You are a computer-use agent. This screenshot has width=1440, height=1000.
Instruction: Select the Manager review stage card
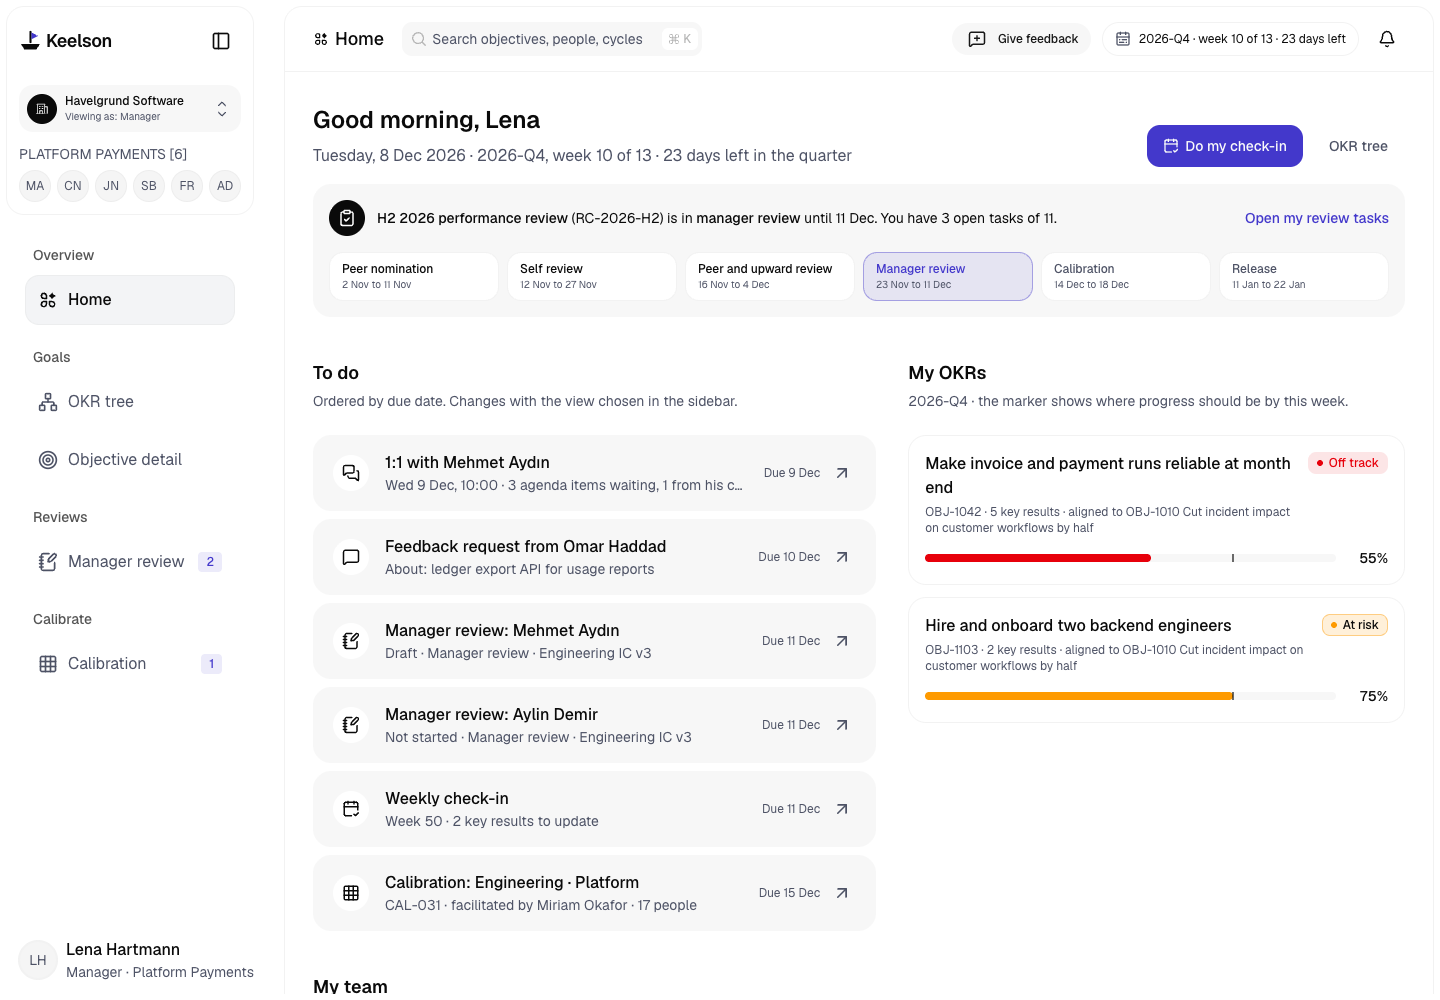947,276
